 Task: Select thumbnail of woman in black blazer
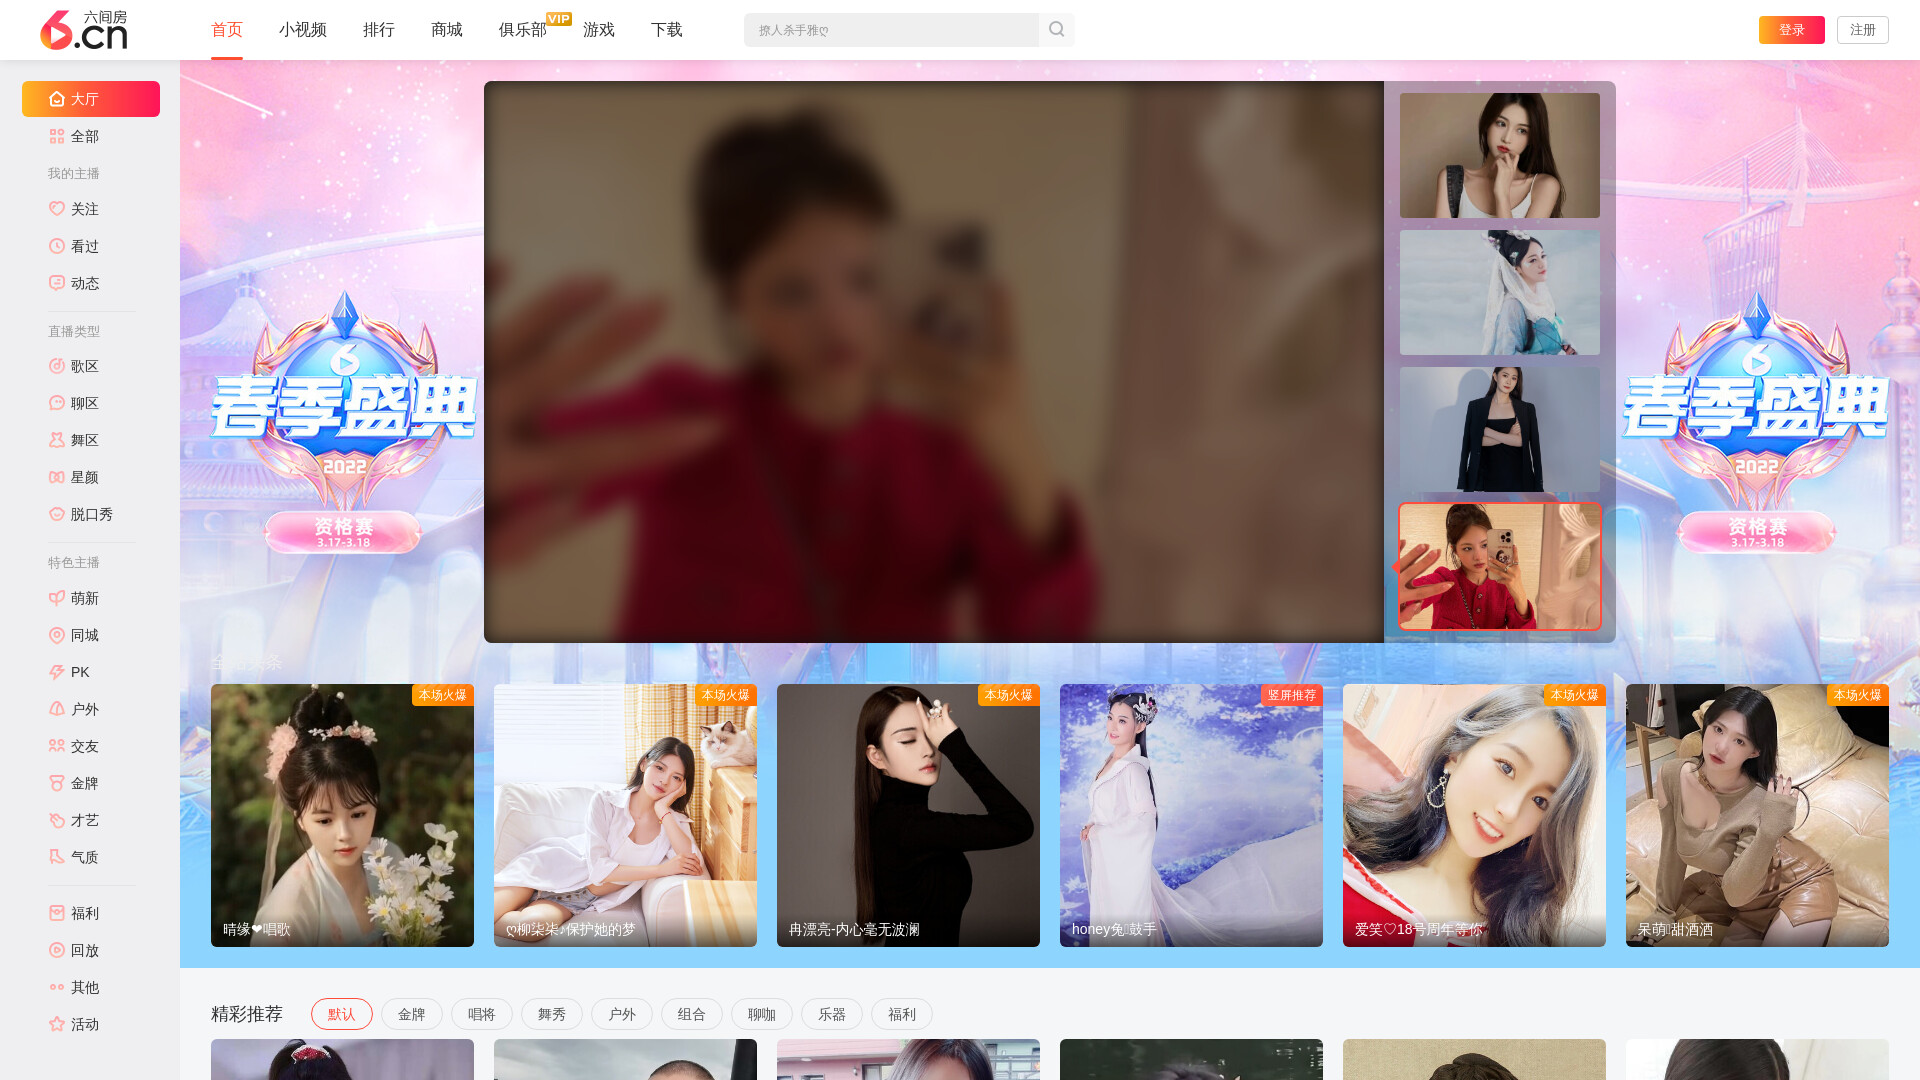(1500, 429)
